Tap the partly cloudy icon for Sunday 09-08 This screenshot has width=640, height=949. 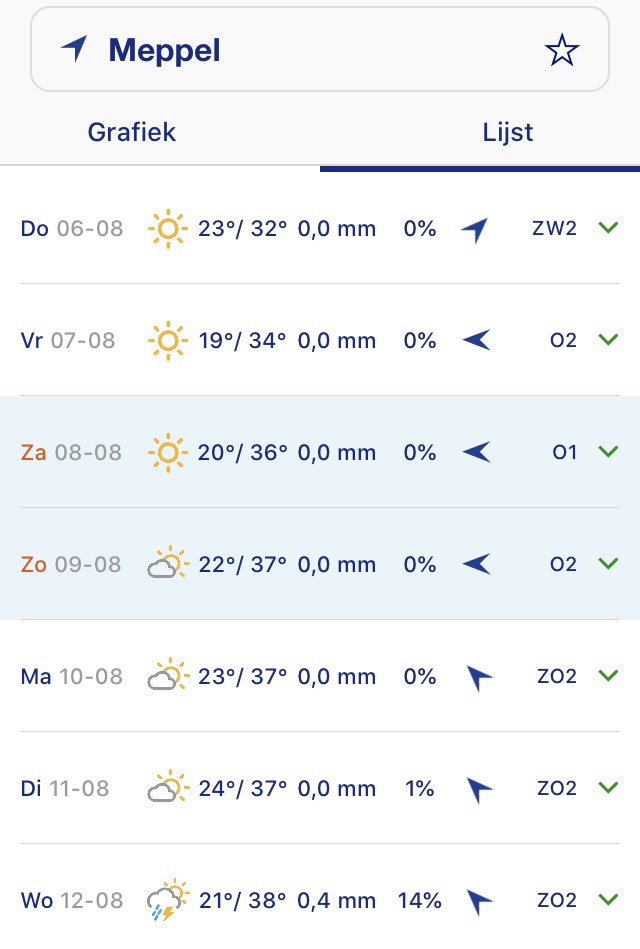coord(167,565)
